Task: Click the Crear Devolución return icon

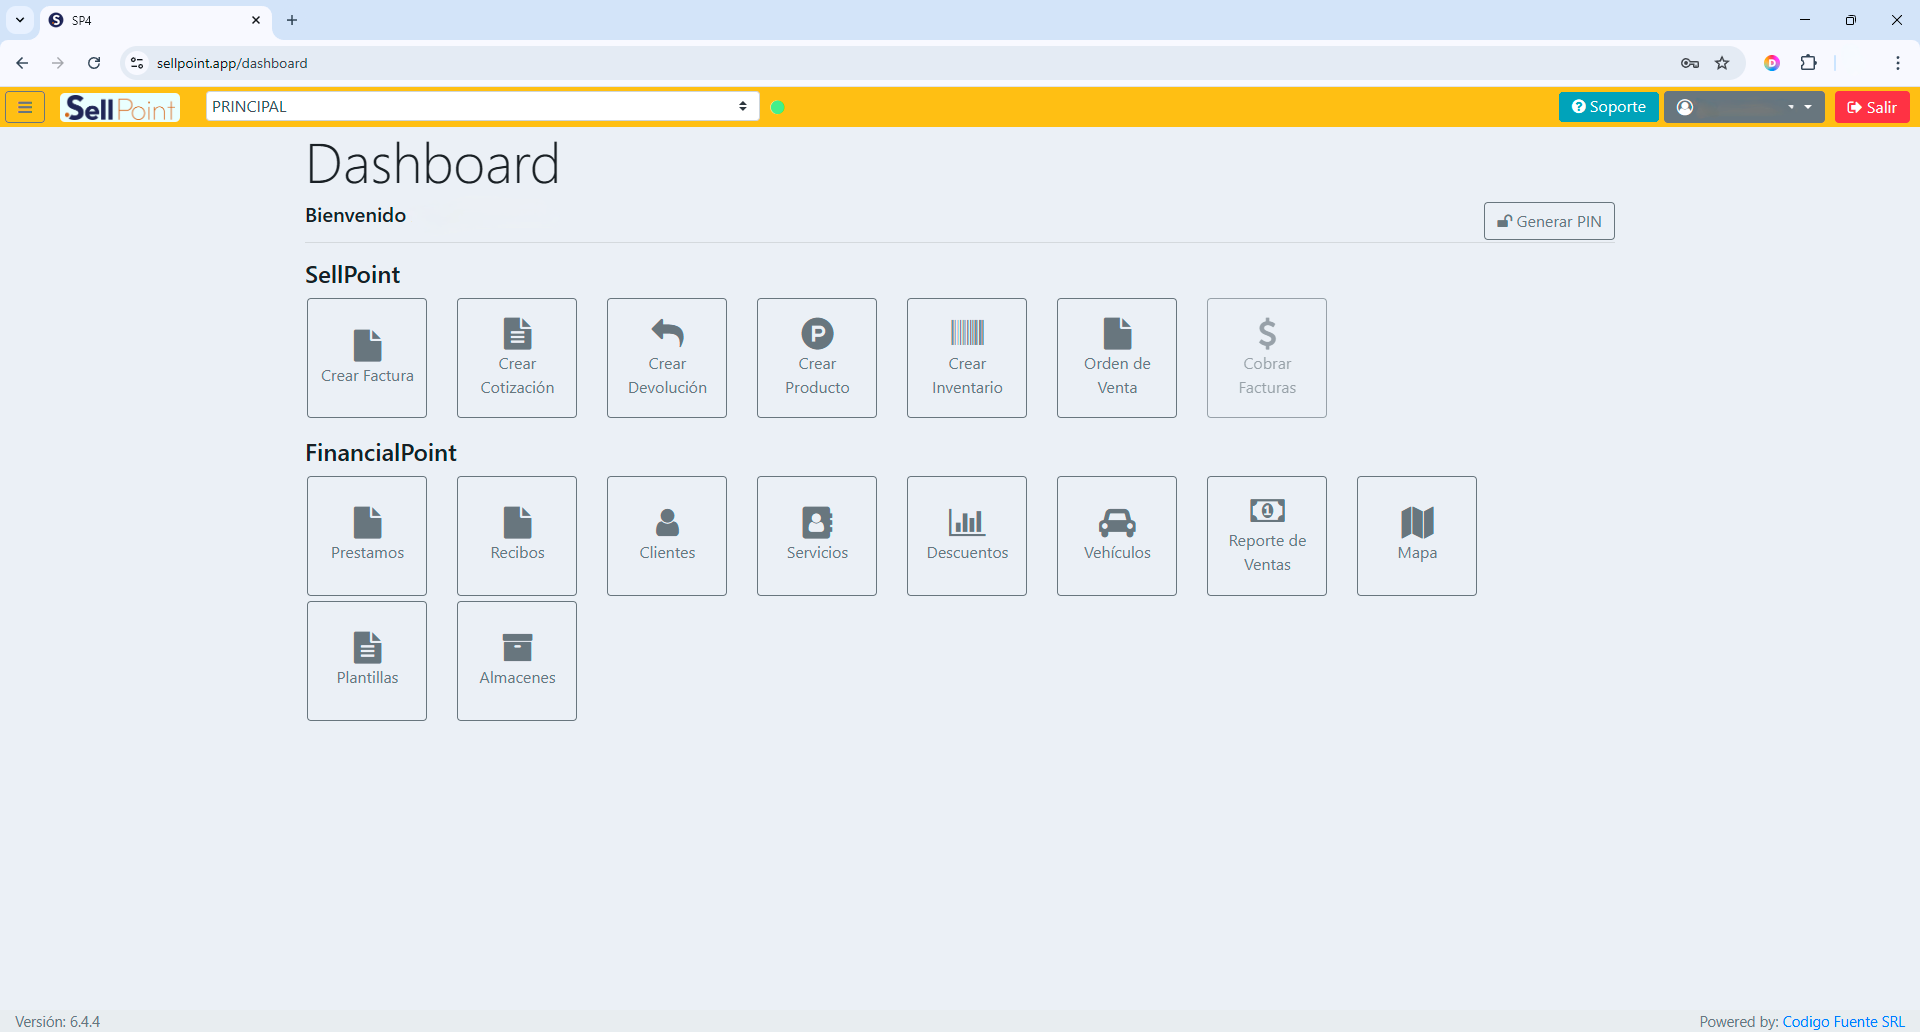Action: tap(667, 333)
